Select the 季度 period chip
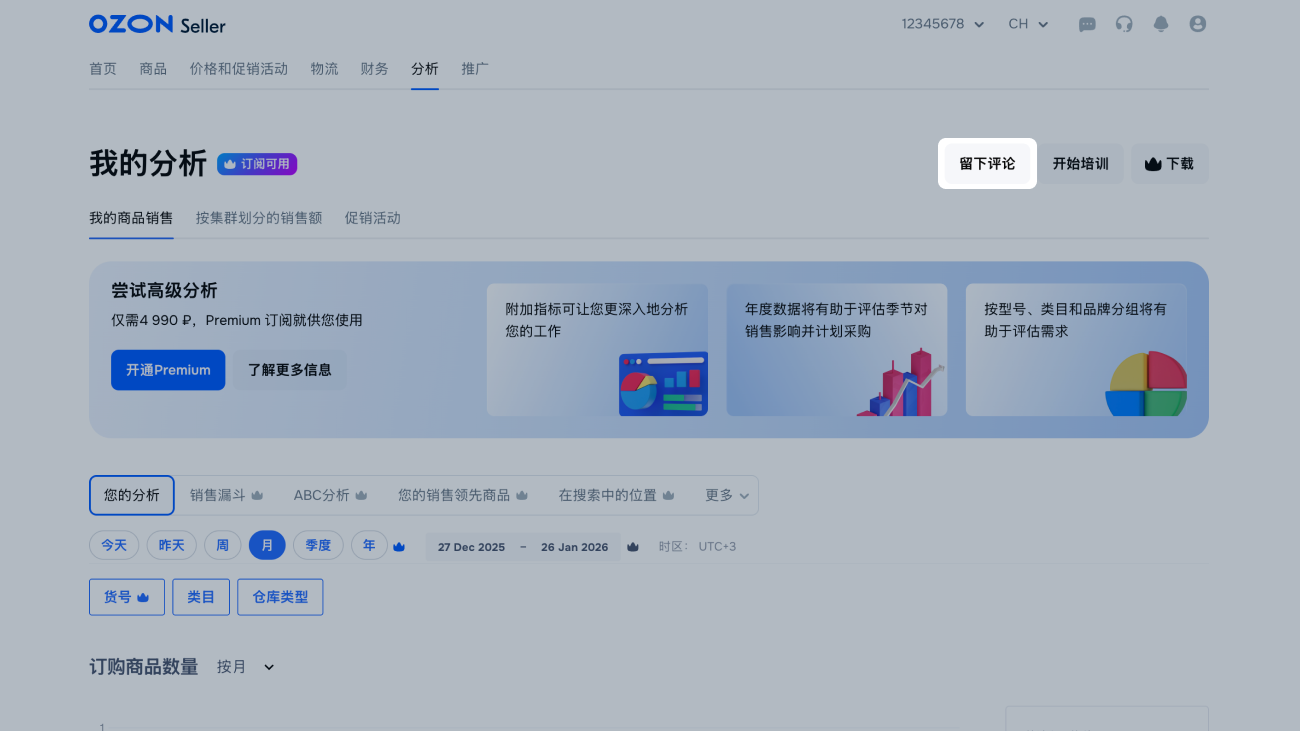The height and width of the screenshot is (731, 1300). 318,545
